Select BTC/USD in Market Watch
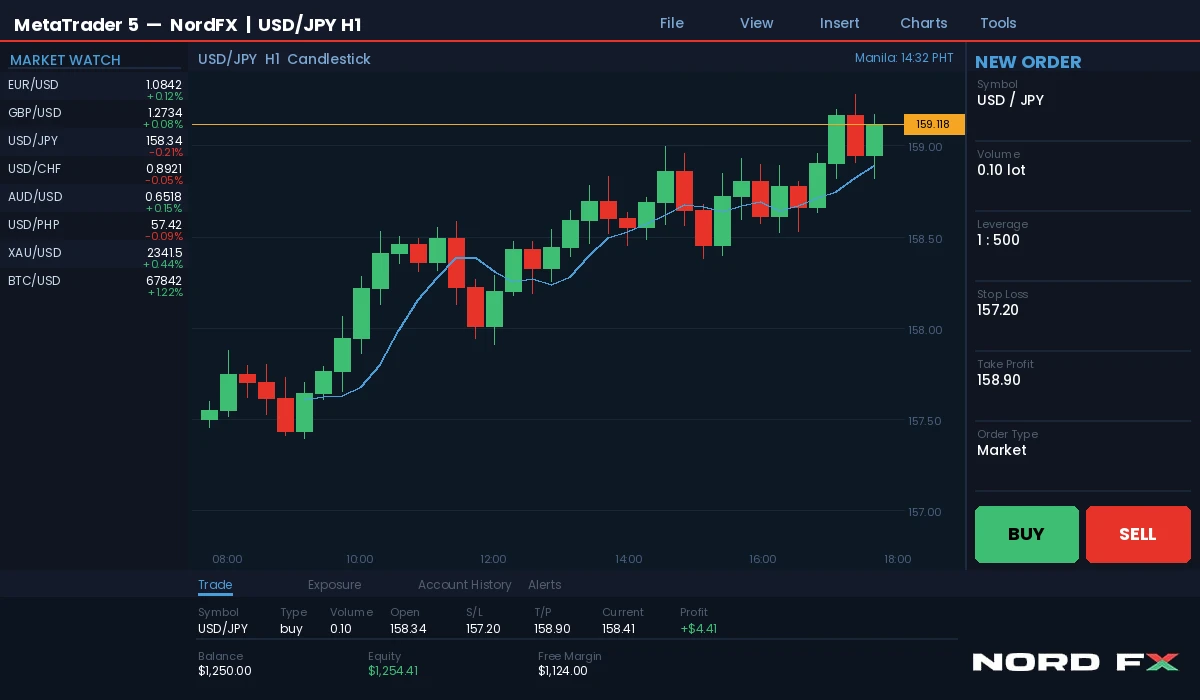 pyautogui.click(x=95, y=284)
